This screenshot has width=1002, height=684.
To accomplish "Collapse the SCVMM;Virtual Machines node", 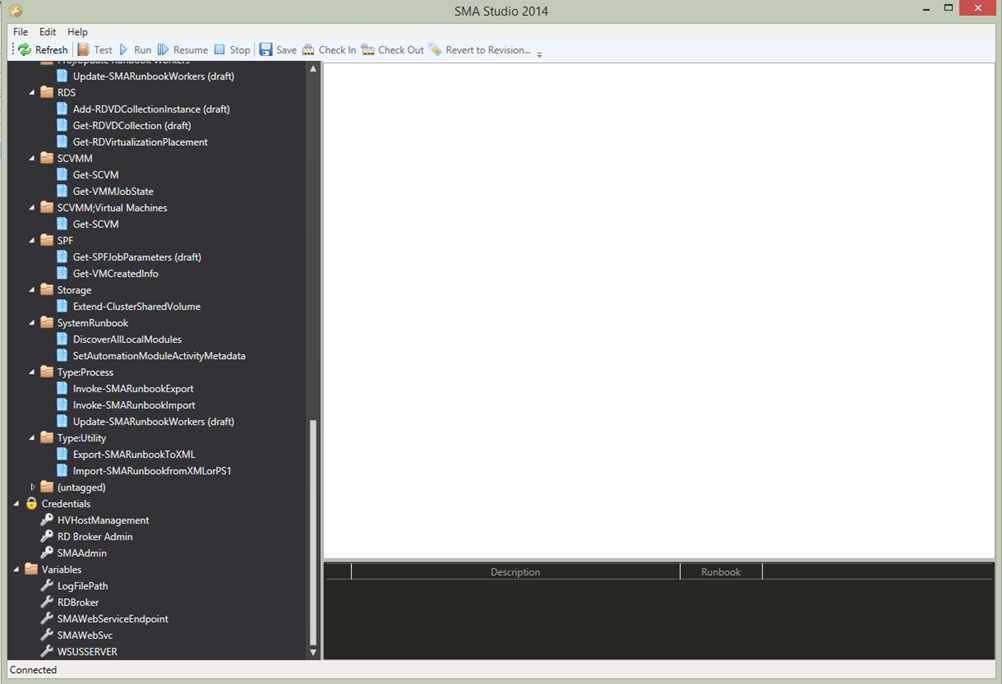I will coord(32,208).
